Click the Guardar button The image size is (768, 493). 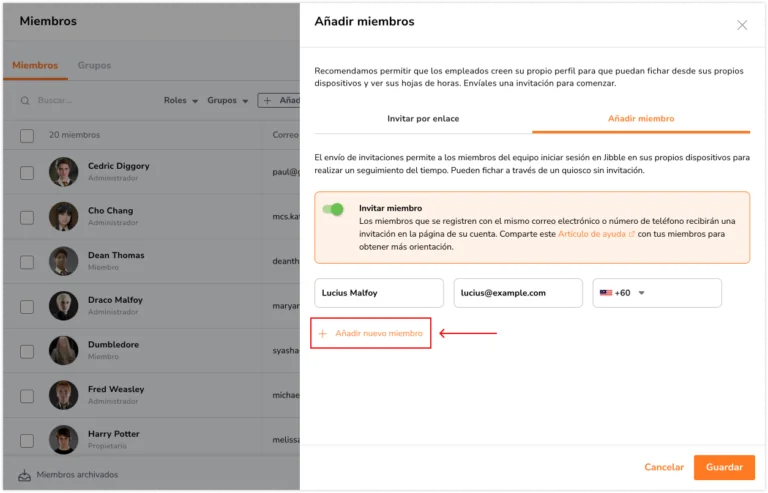click(724, 467)
